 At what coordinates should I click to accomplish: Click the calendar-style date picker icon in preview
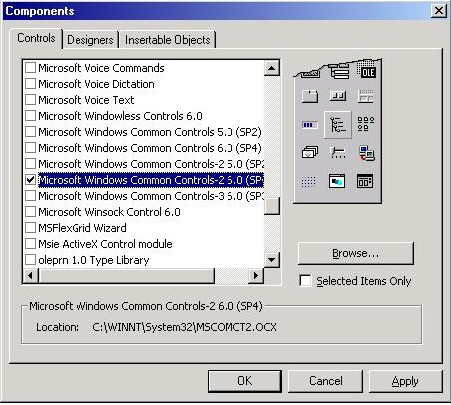(x=365, y=181)
